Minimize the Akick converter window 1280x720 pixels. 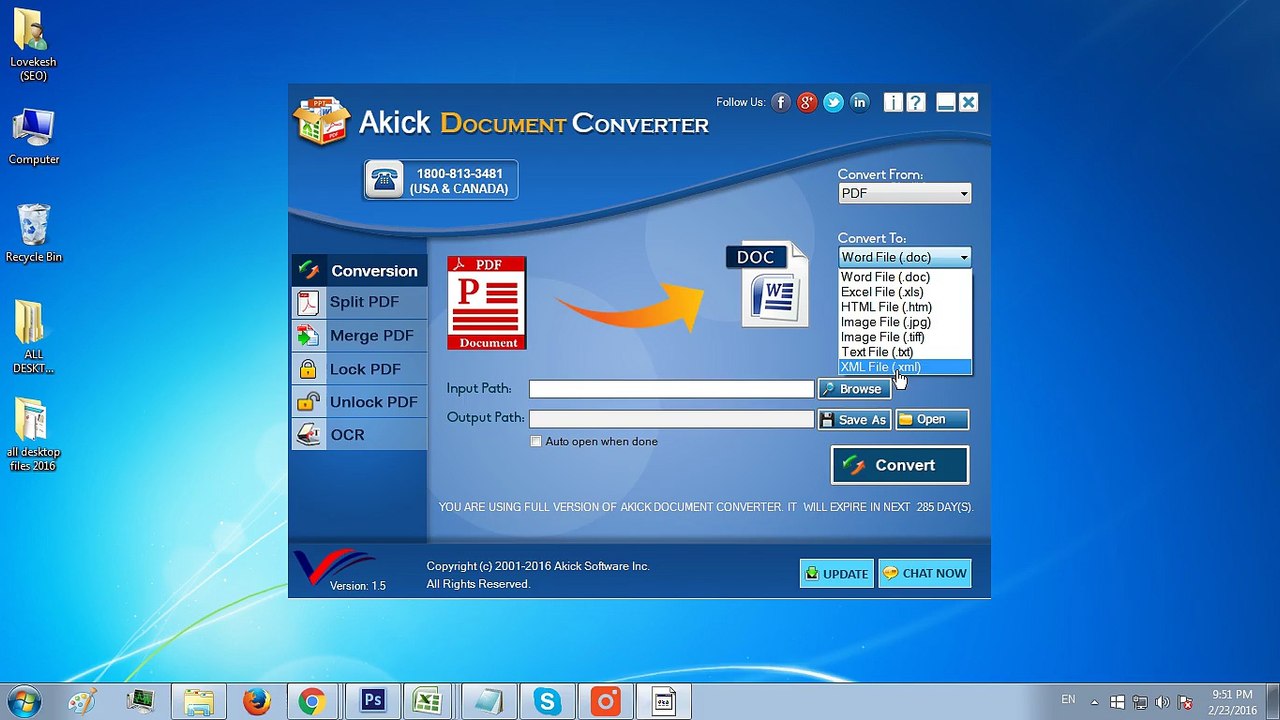click(x=945, y=102)
